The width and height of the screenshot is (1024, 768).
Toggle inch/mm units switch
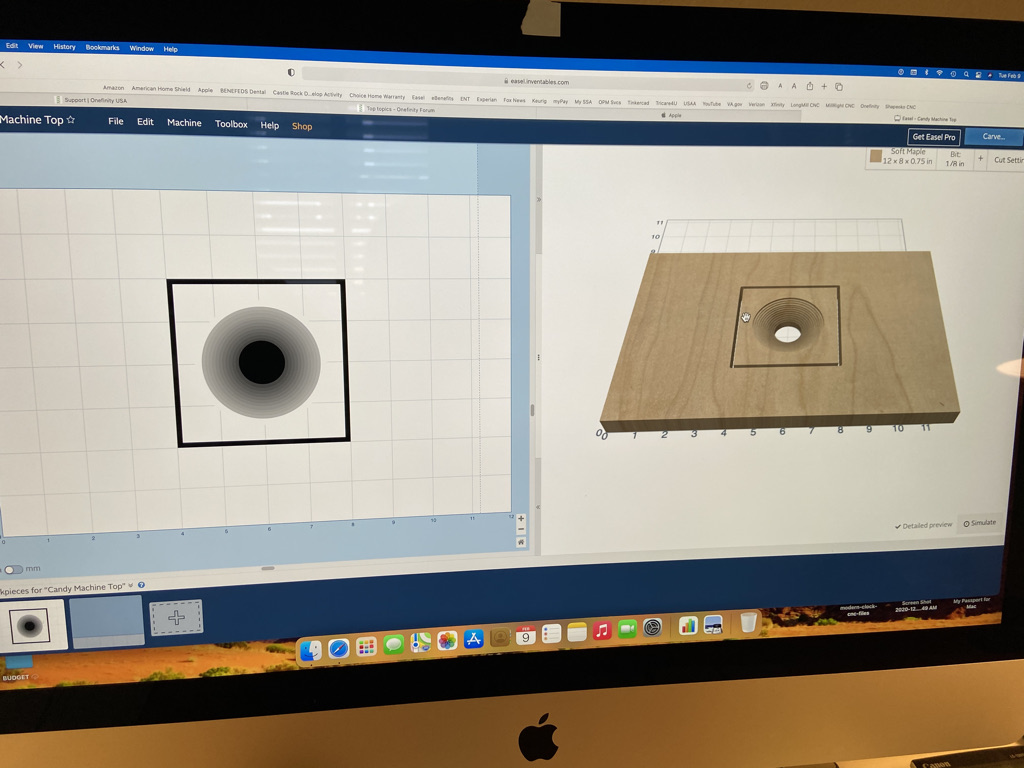pyautogui.click(x=13, y=569)
